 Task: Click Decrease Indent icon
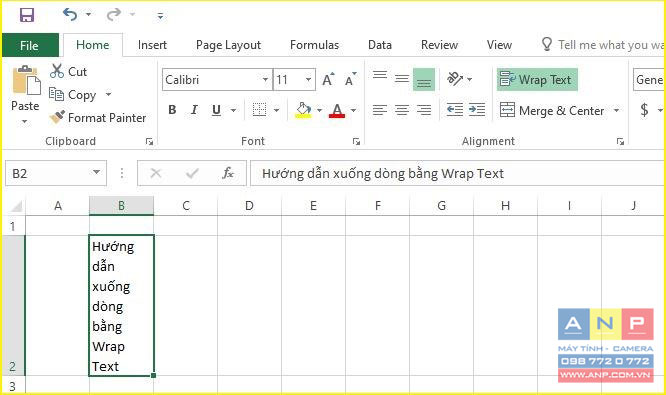pyautogui.click(x=455, y=110)
